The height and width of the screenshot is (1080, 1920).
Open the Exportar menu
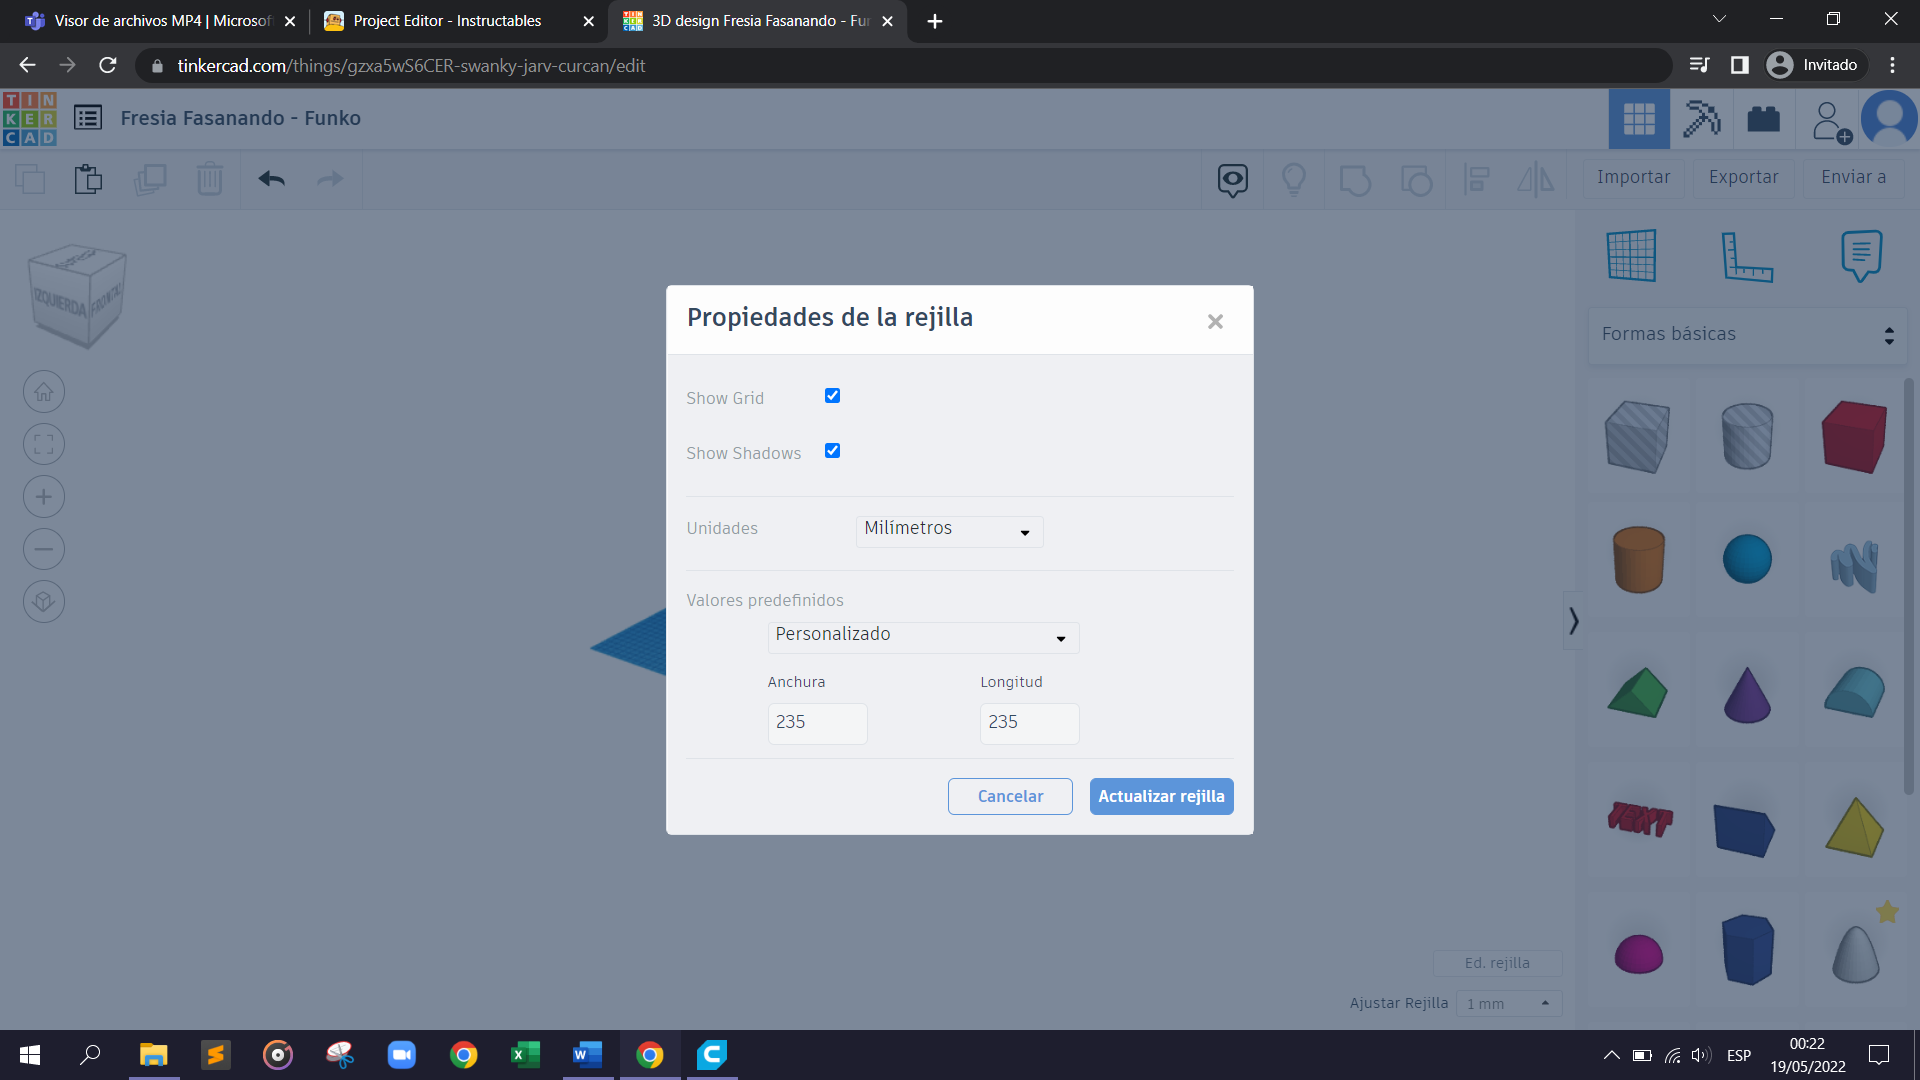click(x=1743, y=177)
